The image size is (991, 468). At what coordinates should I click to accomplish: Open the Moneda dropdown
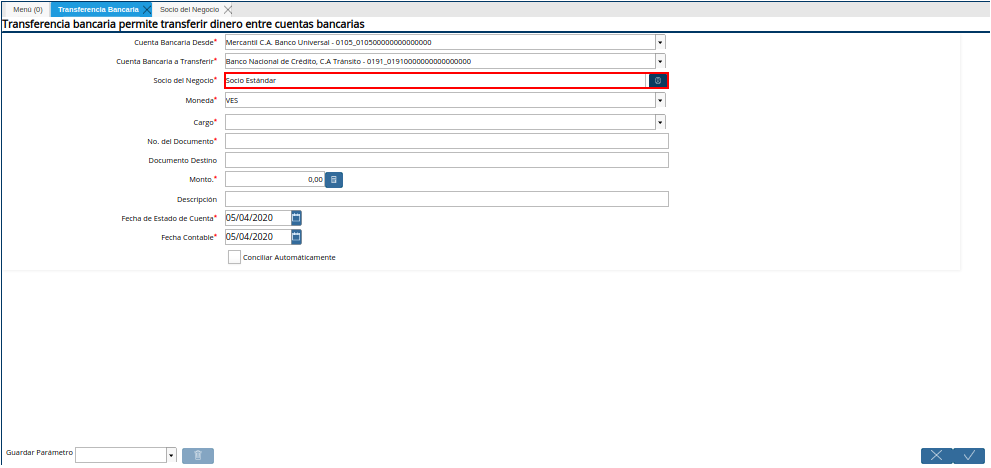point(660,100)
